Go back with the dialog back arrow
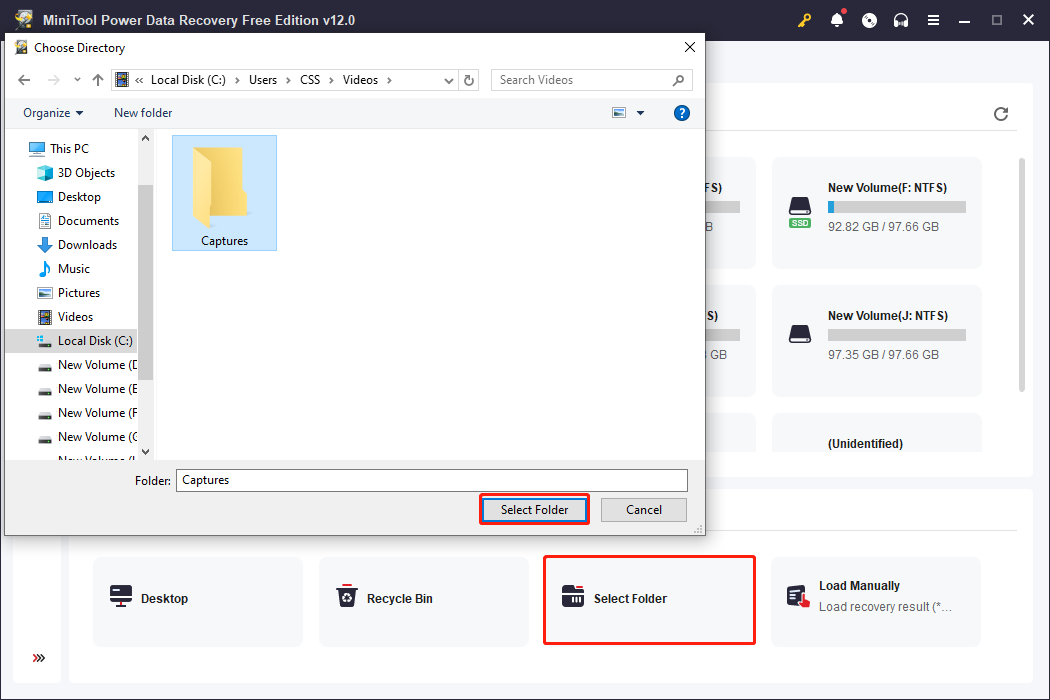 tap(24, 80)
